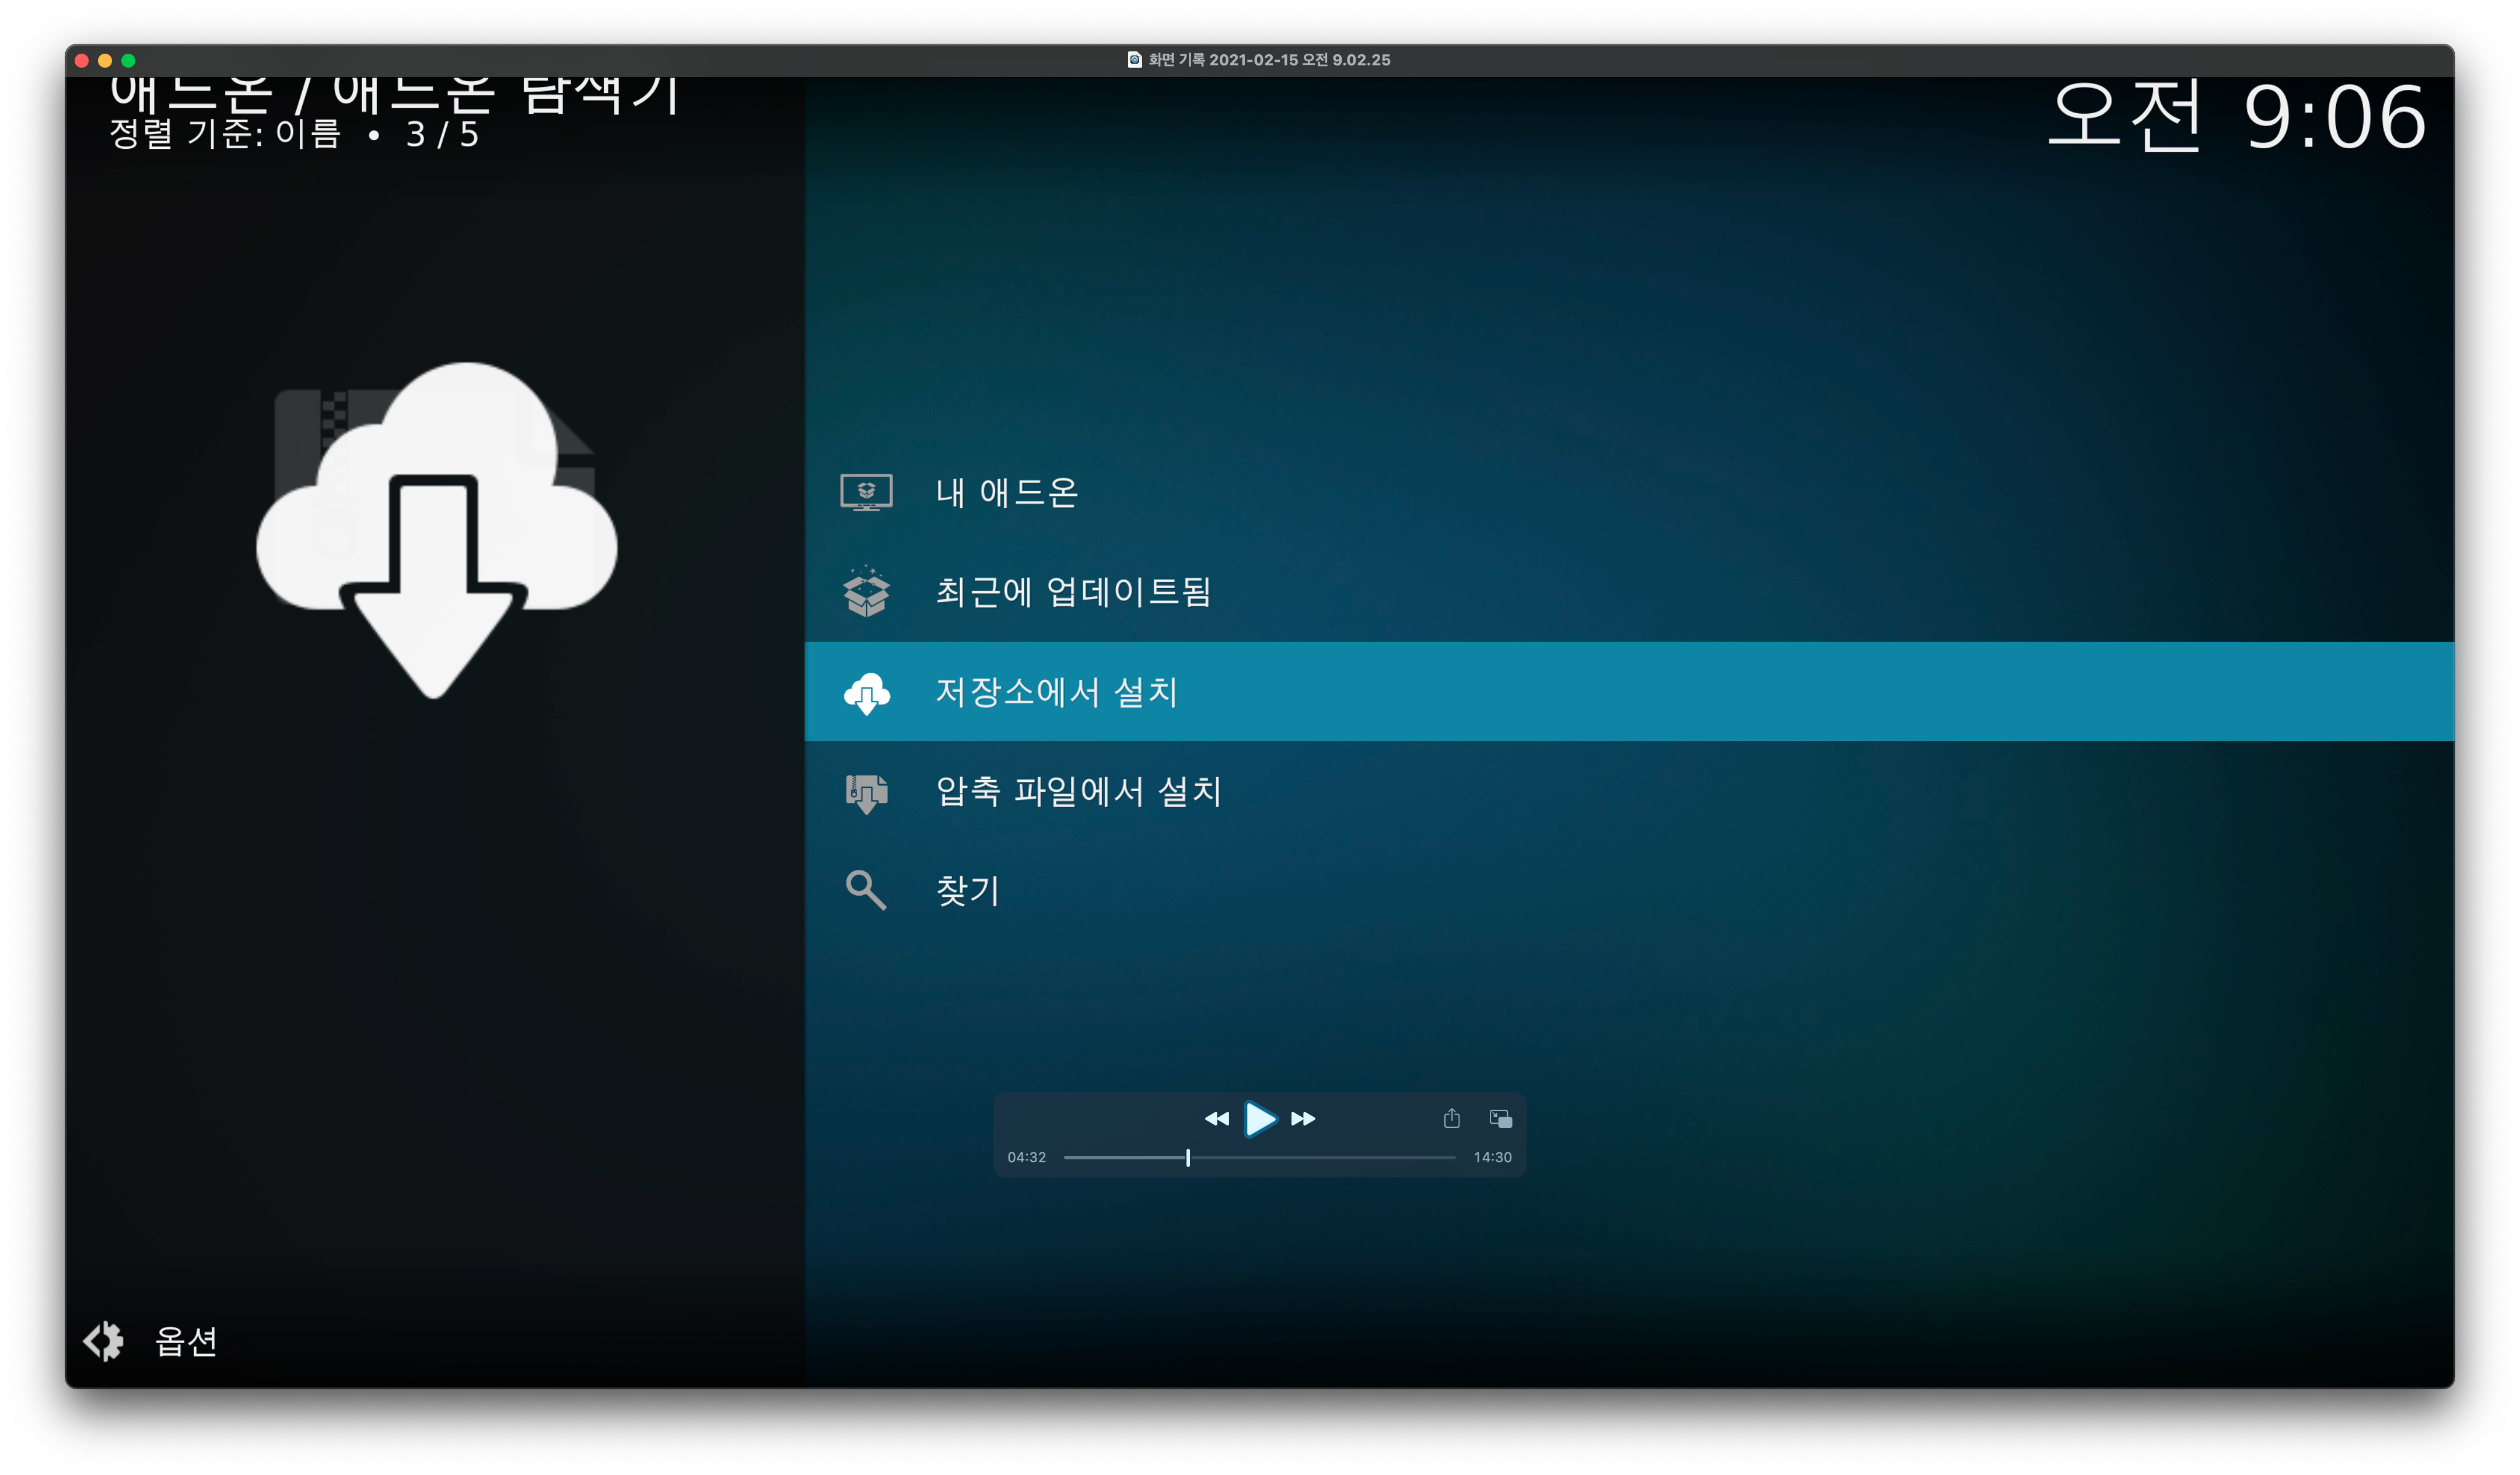Choose 저장소에서 설치 highlighted entry
The image size is (2520, 1475).
click(1056, 692)
